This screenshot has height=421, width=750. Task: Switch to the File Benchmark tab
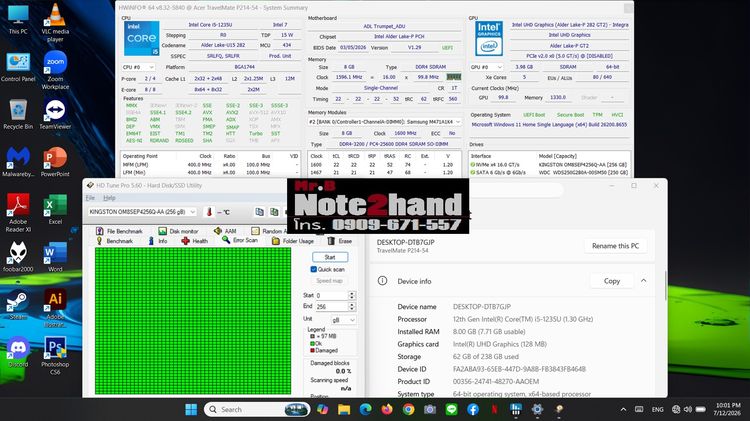(119, 231)
